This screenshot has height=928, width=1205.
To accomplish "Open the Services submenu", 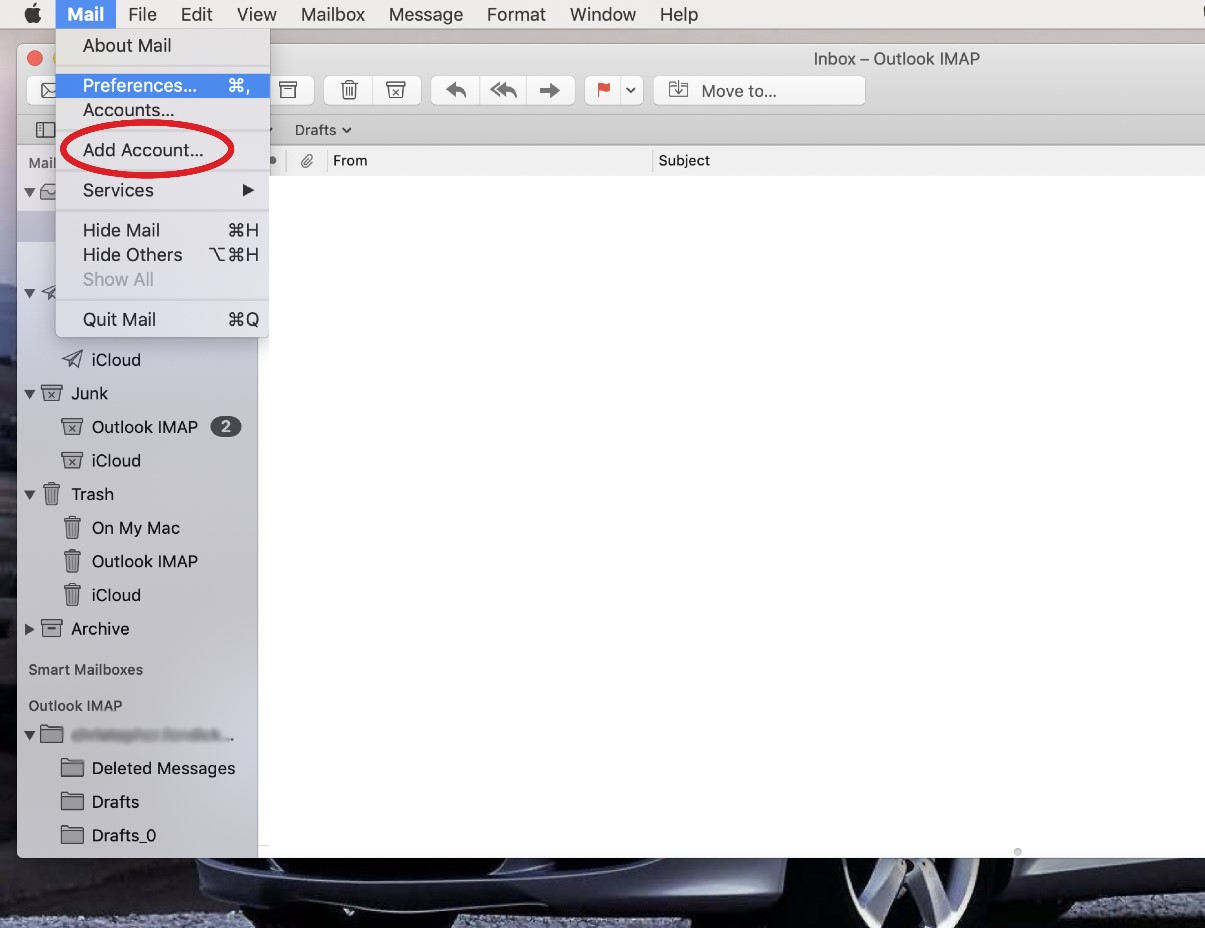I will tap(162, 190).
